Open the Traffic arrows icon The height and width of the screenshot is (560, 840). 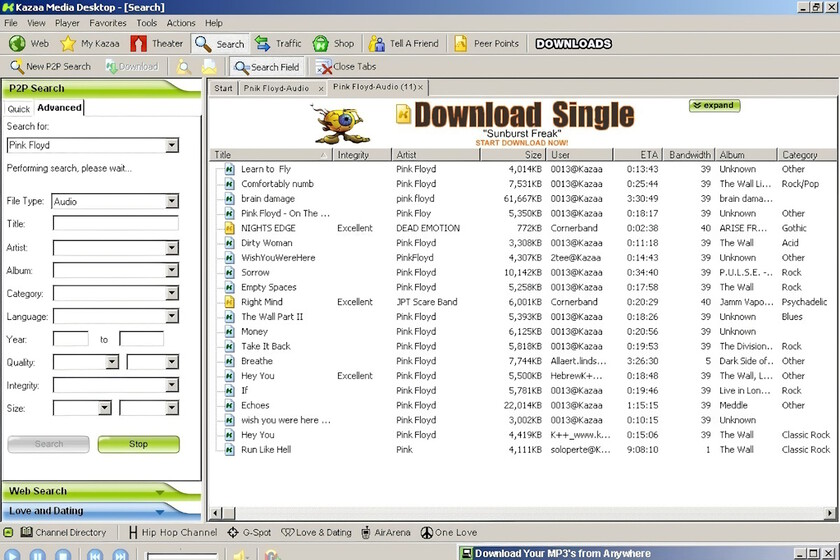pos(263,44)
